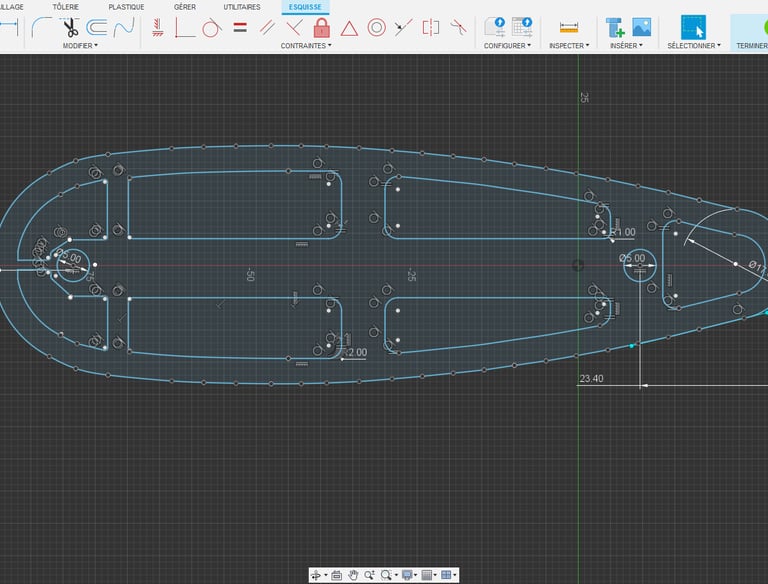
Task: Apply the Tangent constraint
Action: point(212,27)
